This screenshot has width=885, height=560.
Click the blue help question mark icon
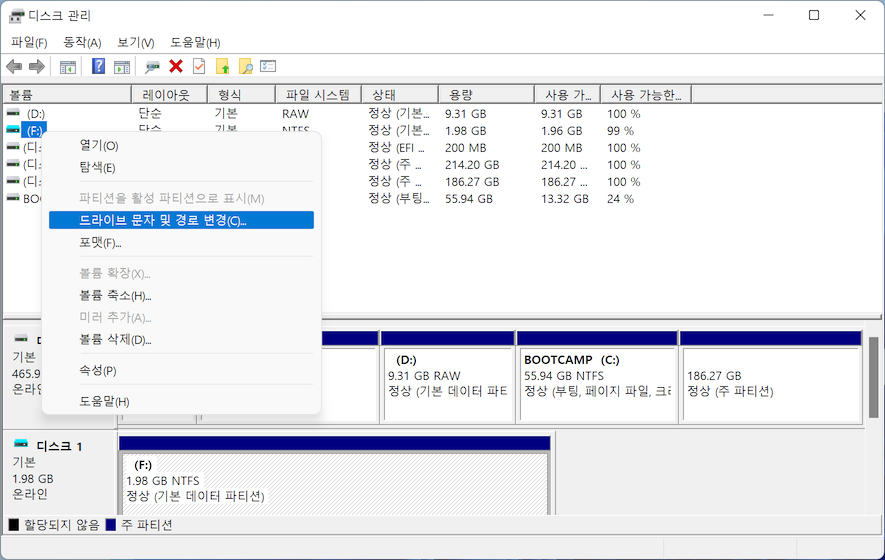point(98,67)
